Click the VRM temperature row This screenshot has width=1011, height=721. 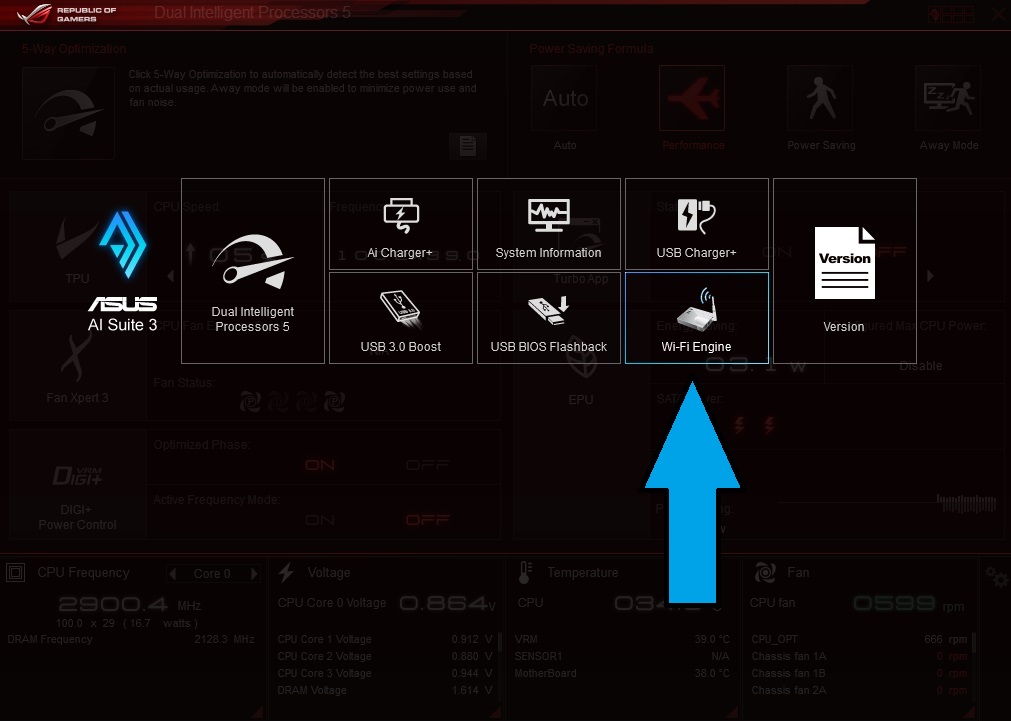click(x=622, y=639)
